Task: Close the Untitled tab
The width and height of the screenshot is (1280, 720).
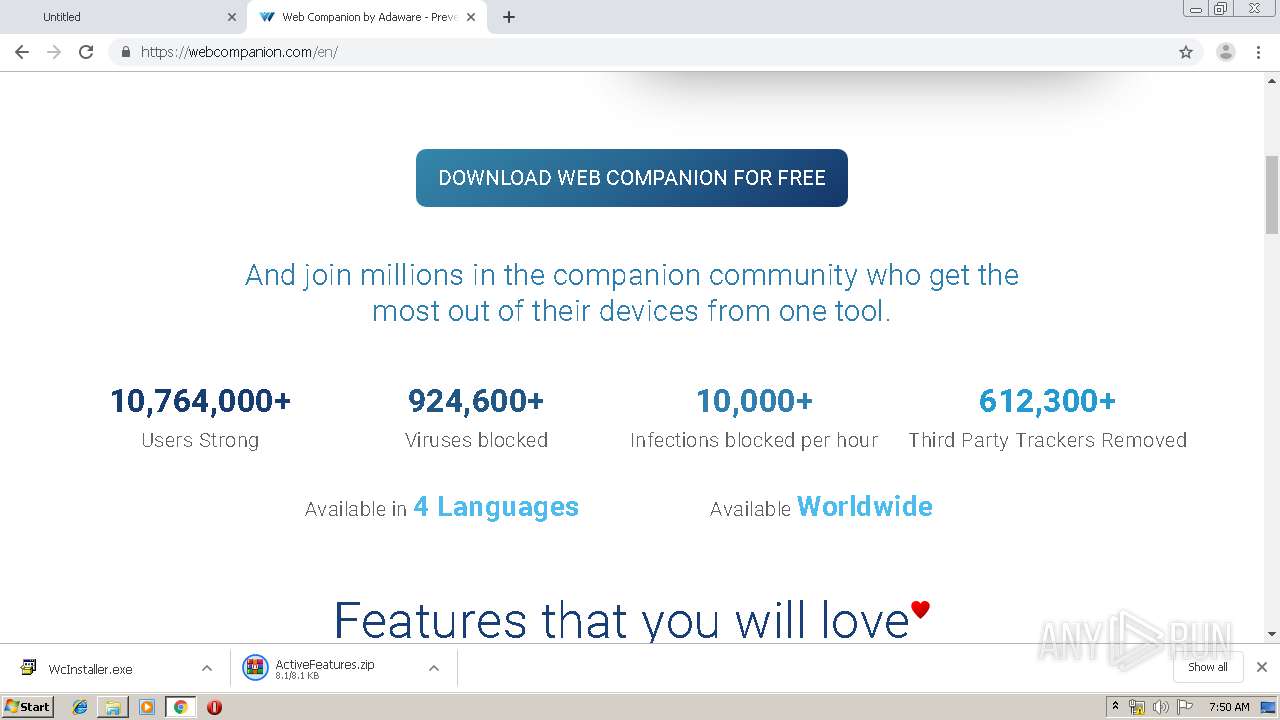Action: point(231,17)
